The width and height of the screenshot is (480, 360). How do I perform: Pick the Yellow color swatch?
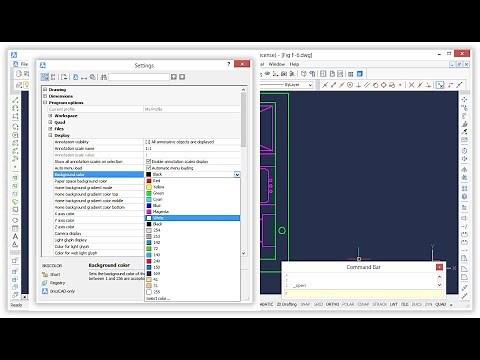(149, 187)
